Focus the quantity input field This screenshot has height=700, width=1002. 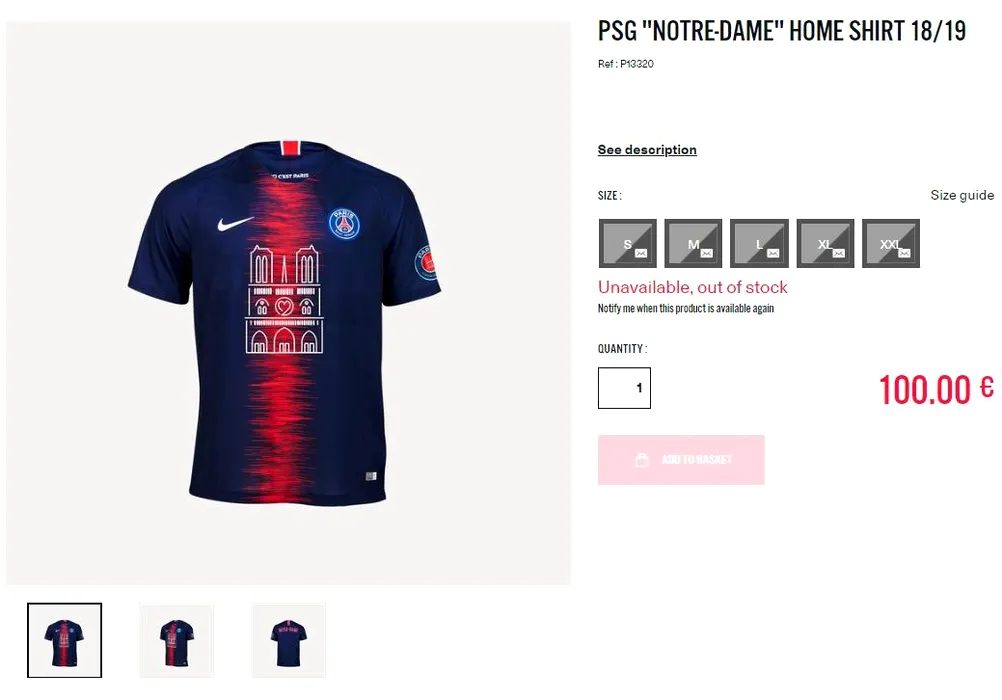(x=624, y=388)
